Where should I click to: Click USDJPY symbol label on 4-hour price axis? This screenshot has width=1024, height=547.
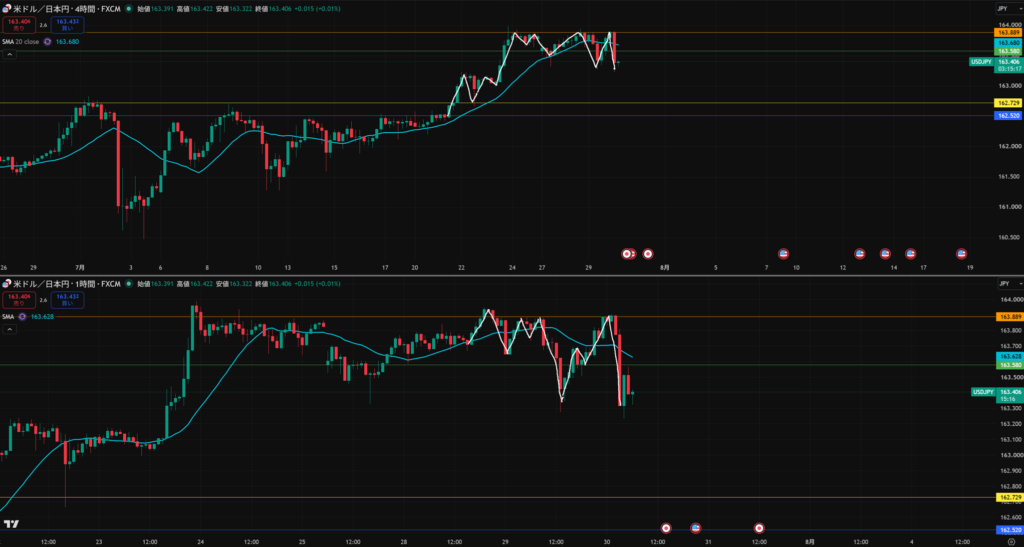coord(982,61)
